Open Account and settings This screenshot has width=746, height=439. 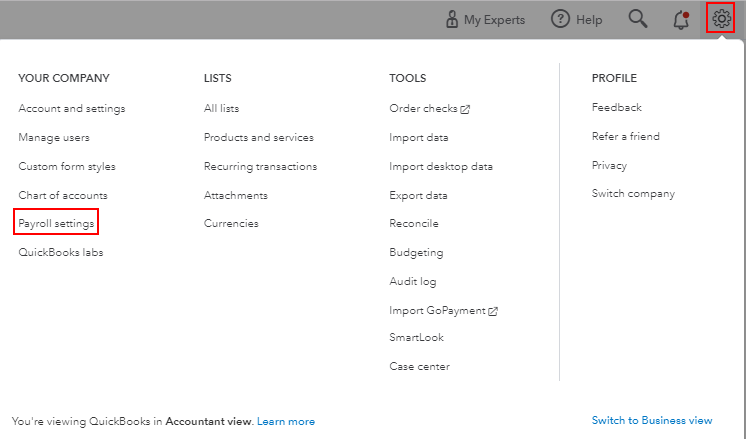(71, 108)
